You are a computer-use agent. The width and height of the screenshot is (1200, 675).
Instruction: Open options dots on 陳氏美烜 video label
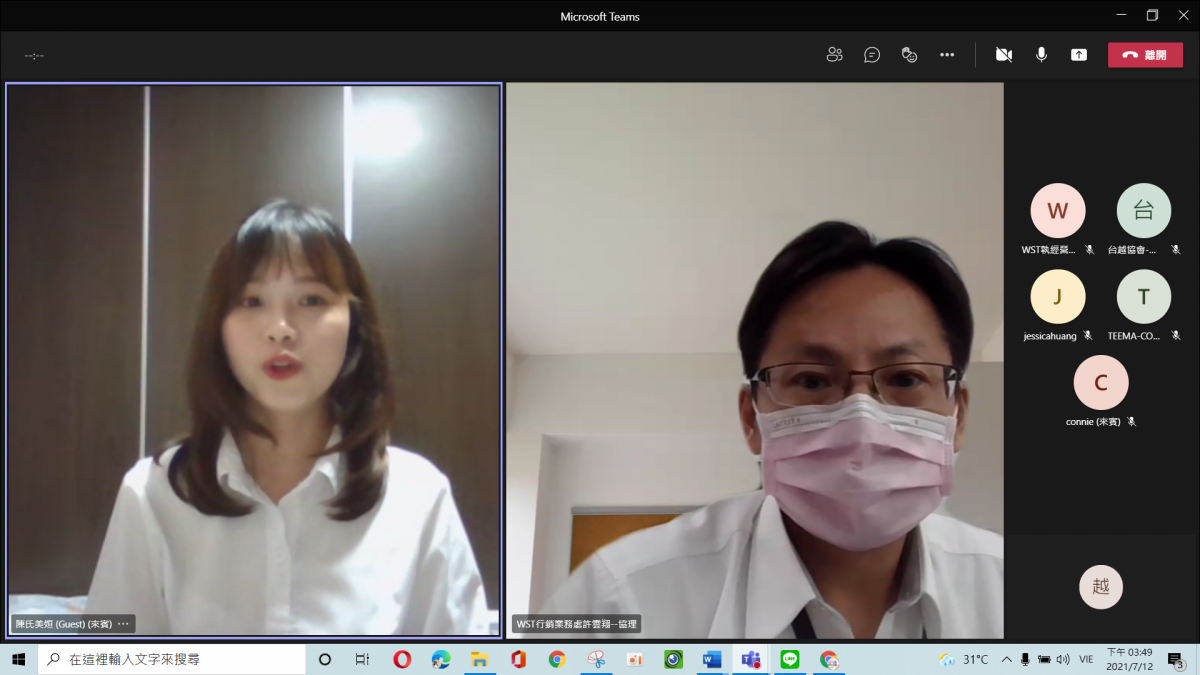coord(123,624)
